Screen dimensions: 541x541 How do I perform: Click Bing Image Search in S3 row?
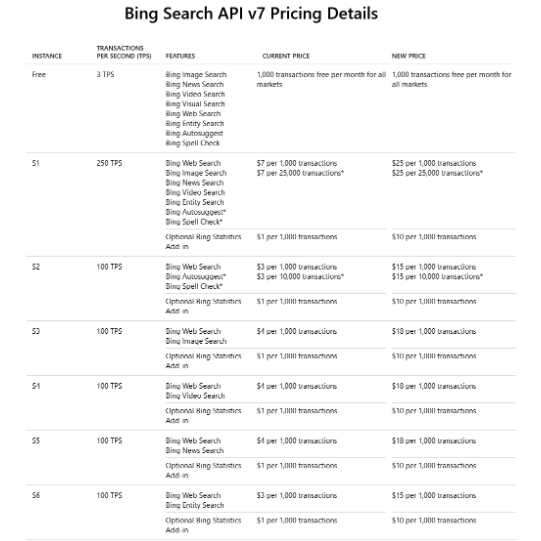[196, 341]
